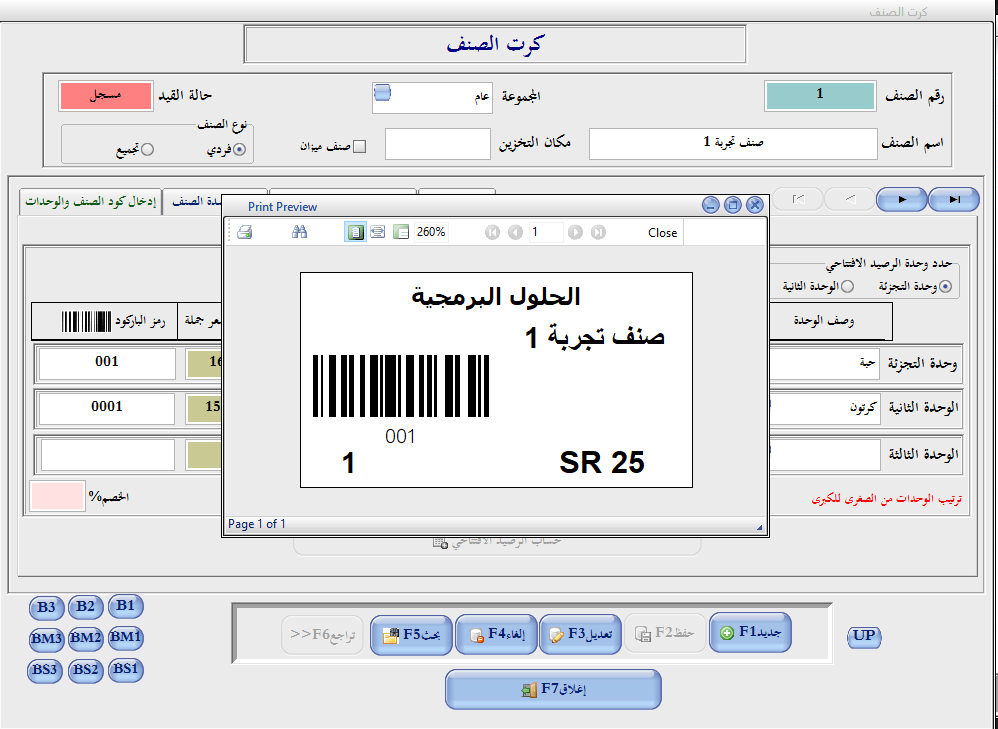This screenshot has height=729, width=998.
Task: Click the إغلاق F7 close button
Action: 553,689
